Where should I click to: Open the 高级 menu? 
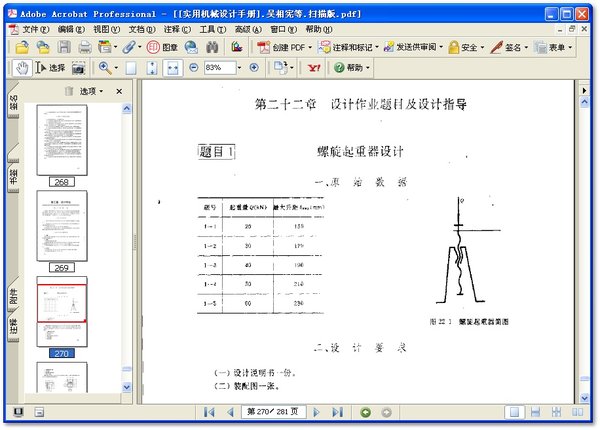pos(248,29)
